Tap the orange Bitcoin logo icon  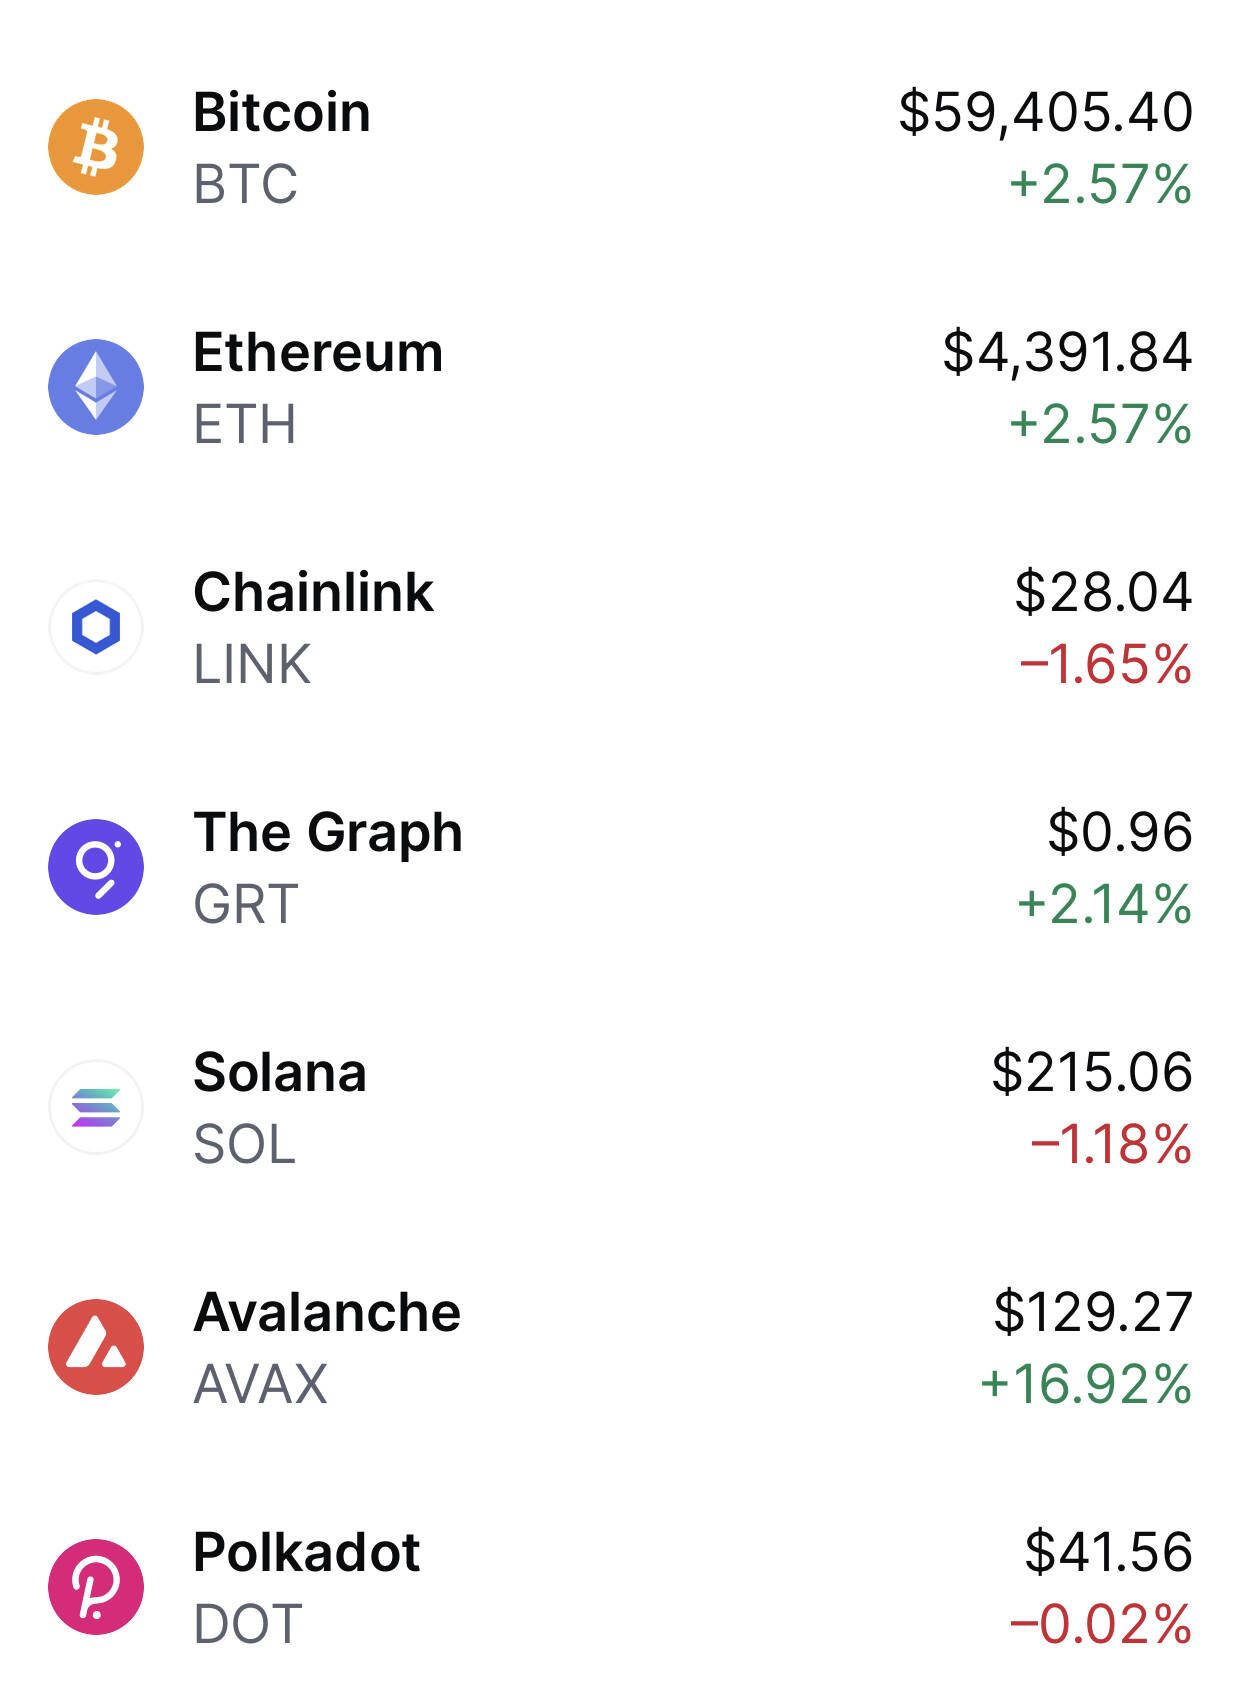(96, 147)
